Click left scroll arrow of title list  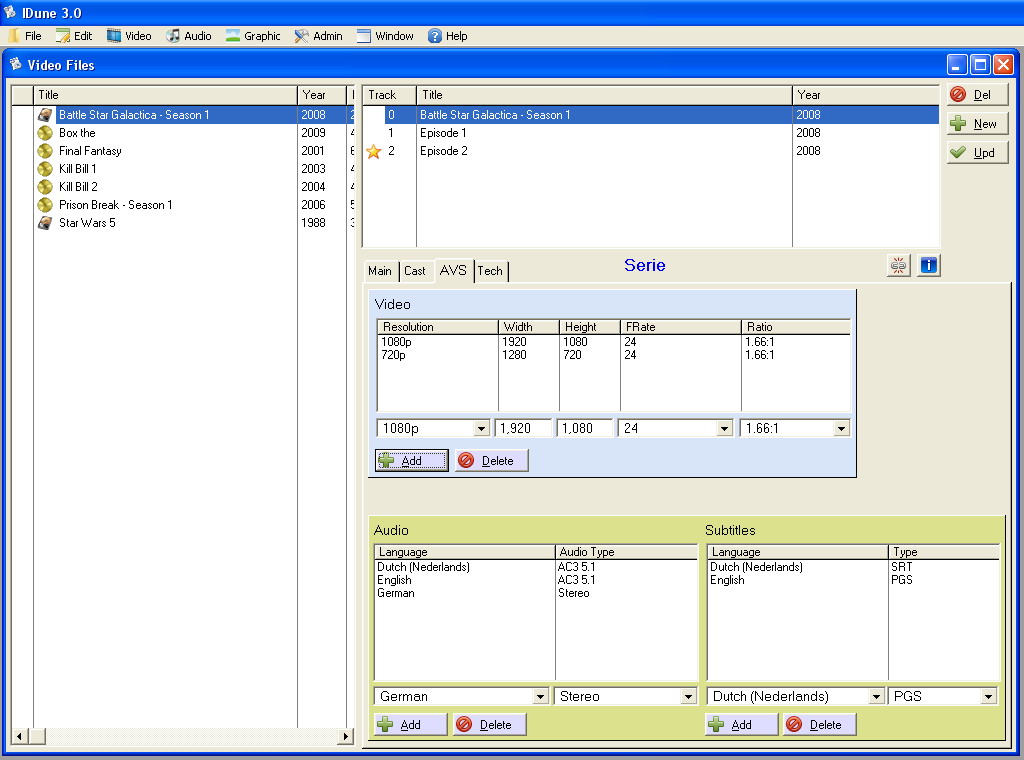[x=20, y=736]
